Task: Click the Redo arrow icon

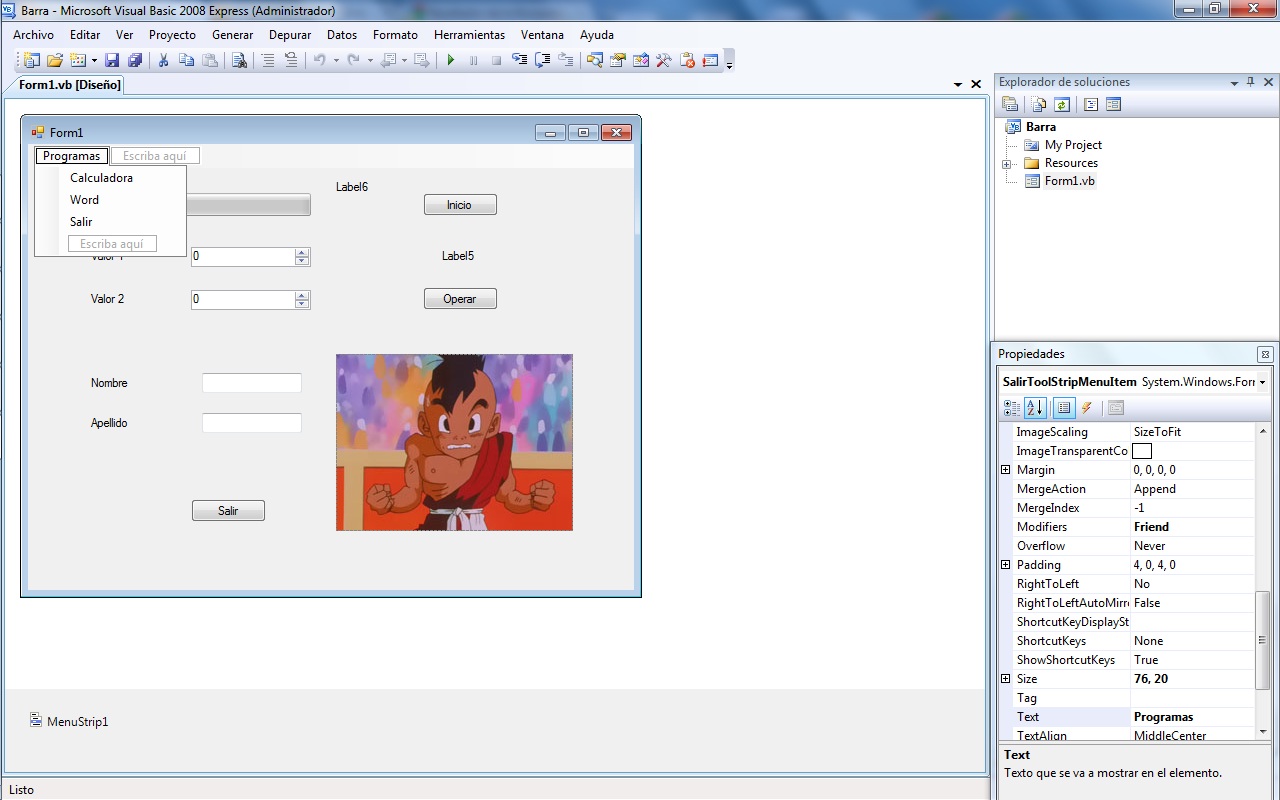Action: click(354, 60)
